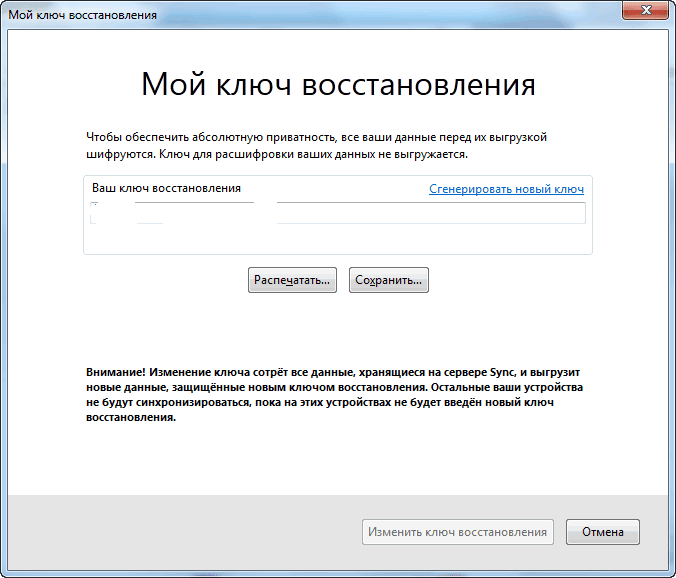Close the Мой ключ восстановления window
This screenshot has height=578, width=676.
tap(645, 10)
